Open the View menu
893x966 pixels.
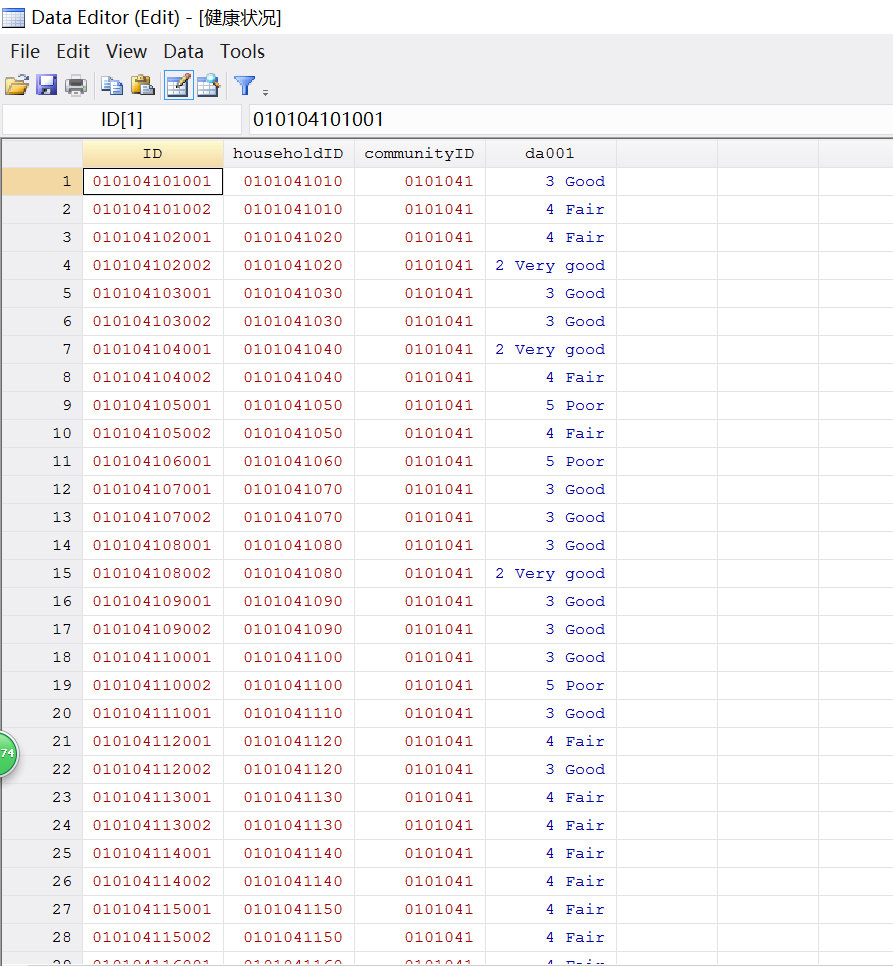click(126, 51)
